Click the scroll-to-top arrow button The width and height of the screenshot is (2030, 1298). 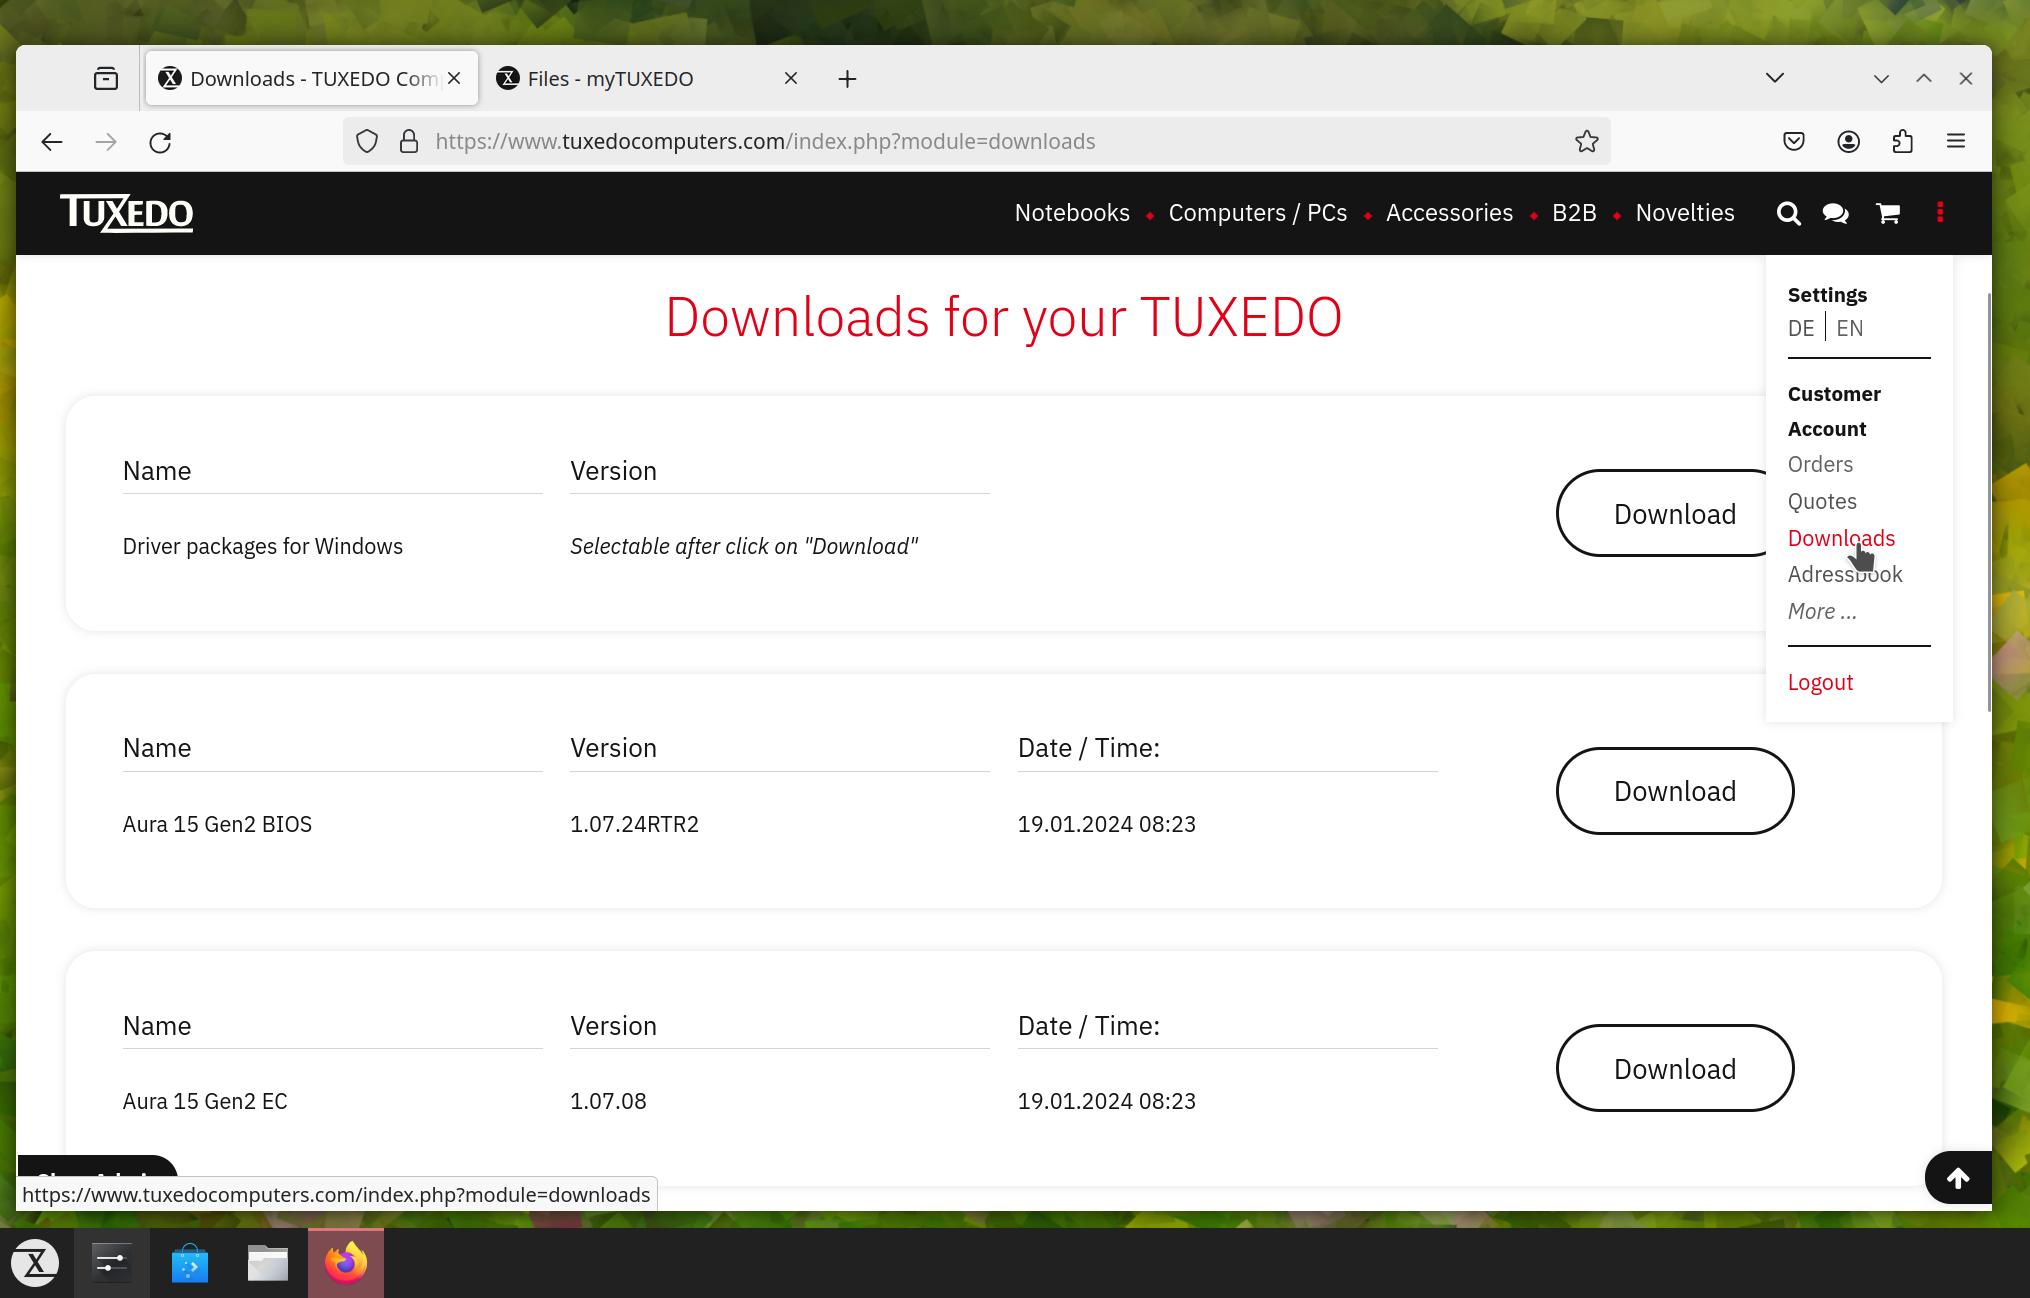point(1958,1178)
